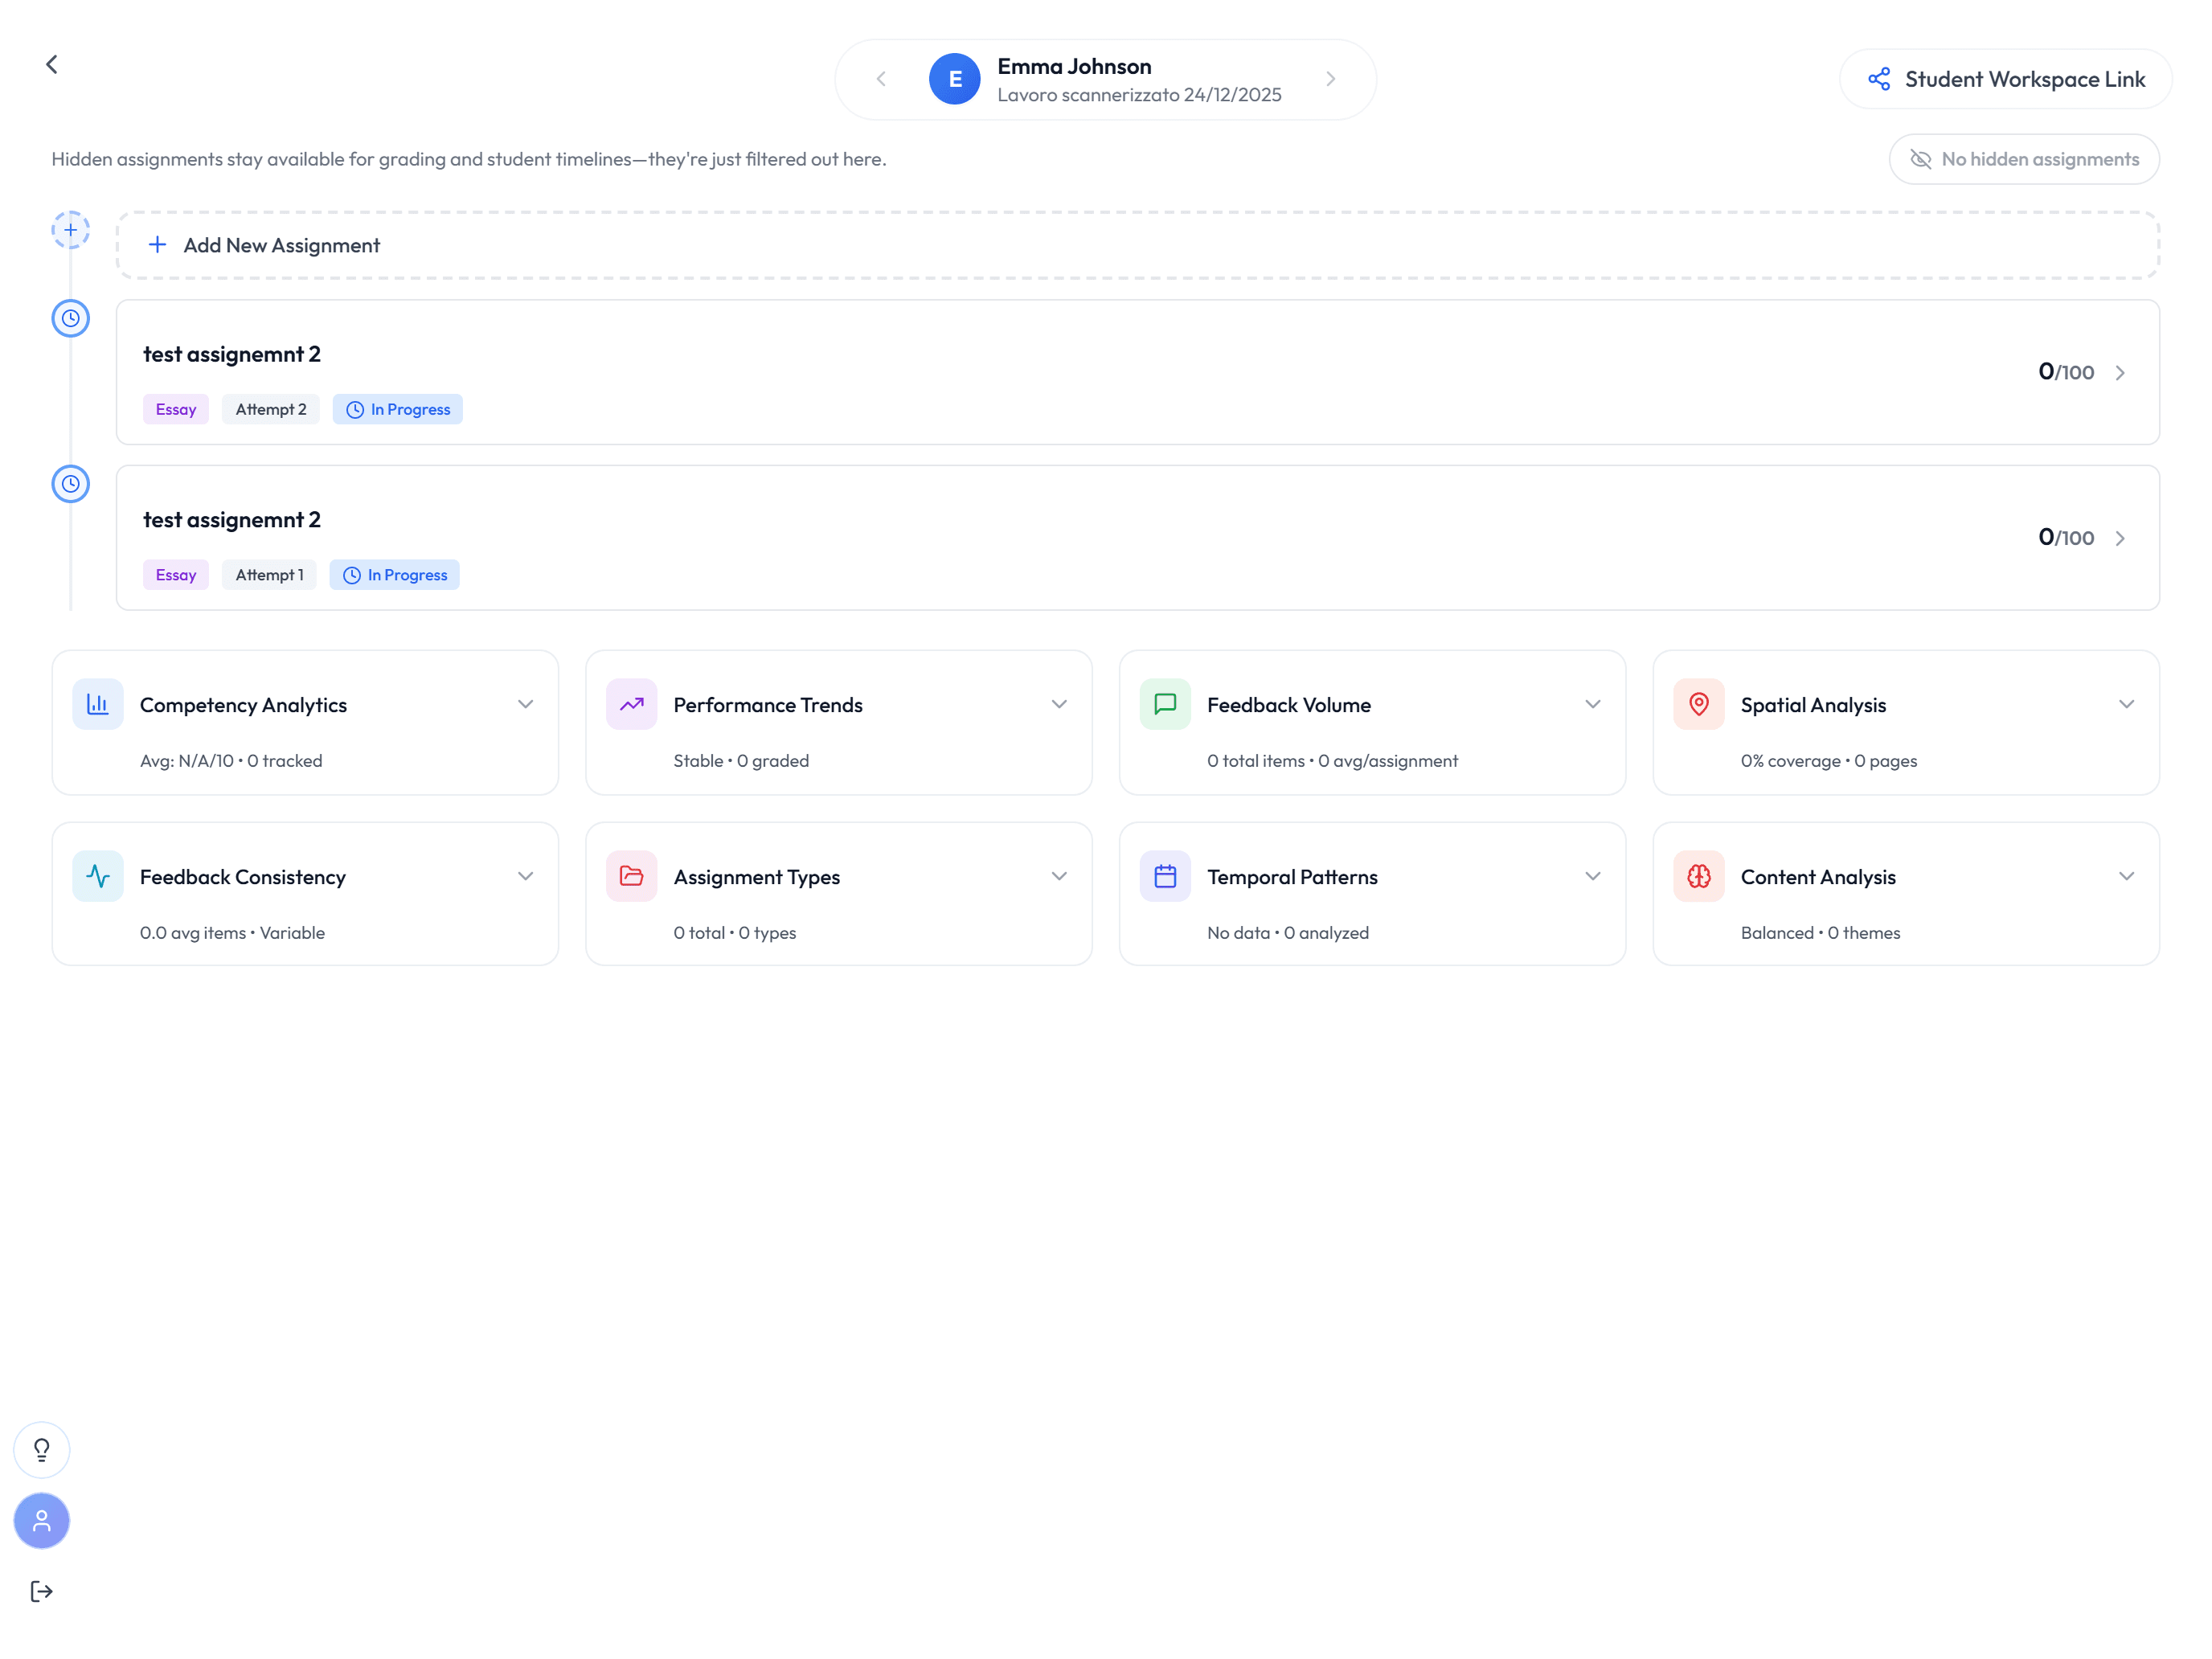This screenshot has height=1659, width=2212.
Task: Click the Competency Analytics bar chart icon
Action: tap(98, 704)
